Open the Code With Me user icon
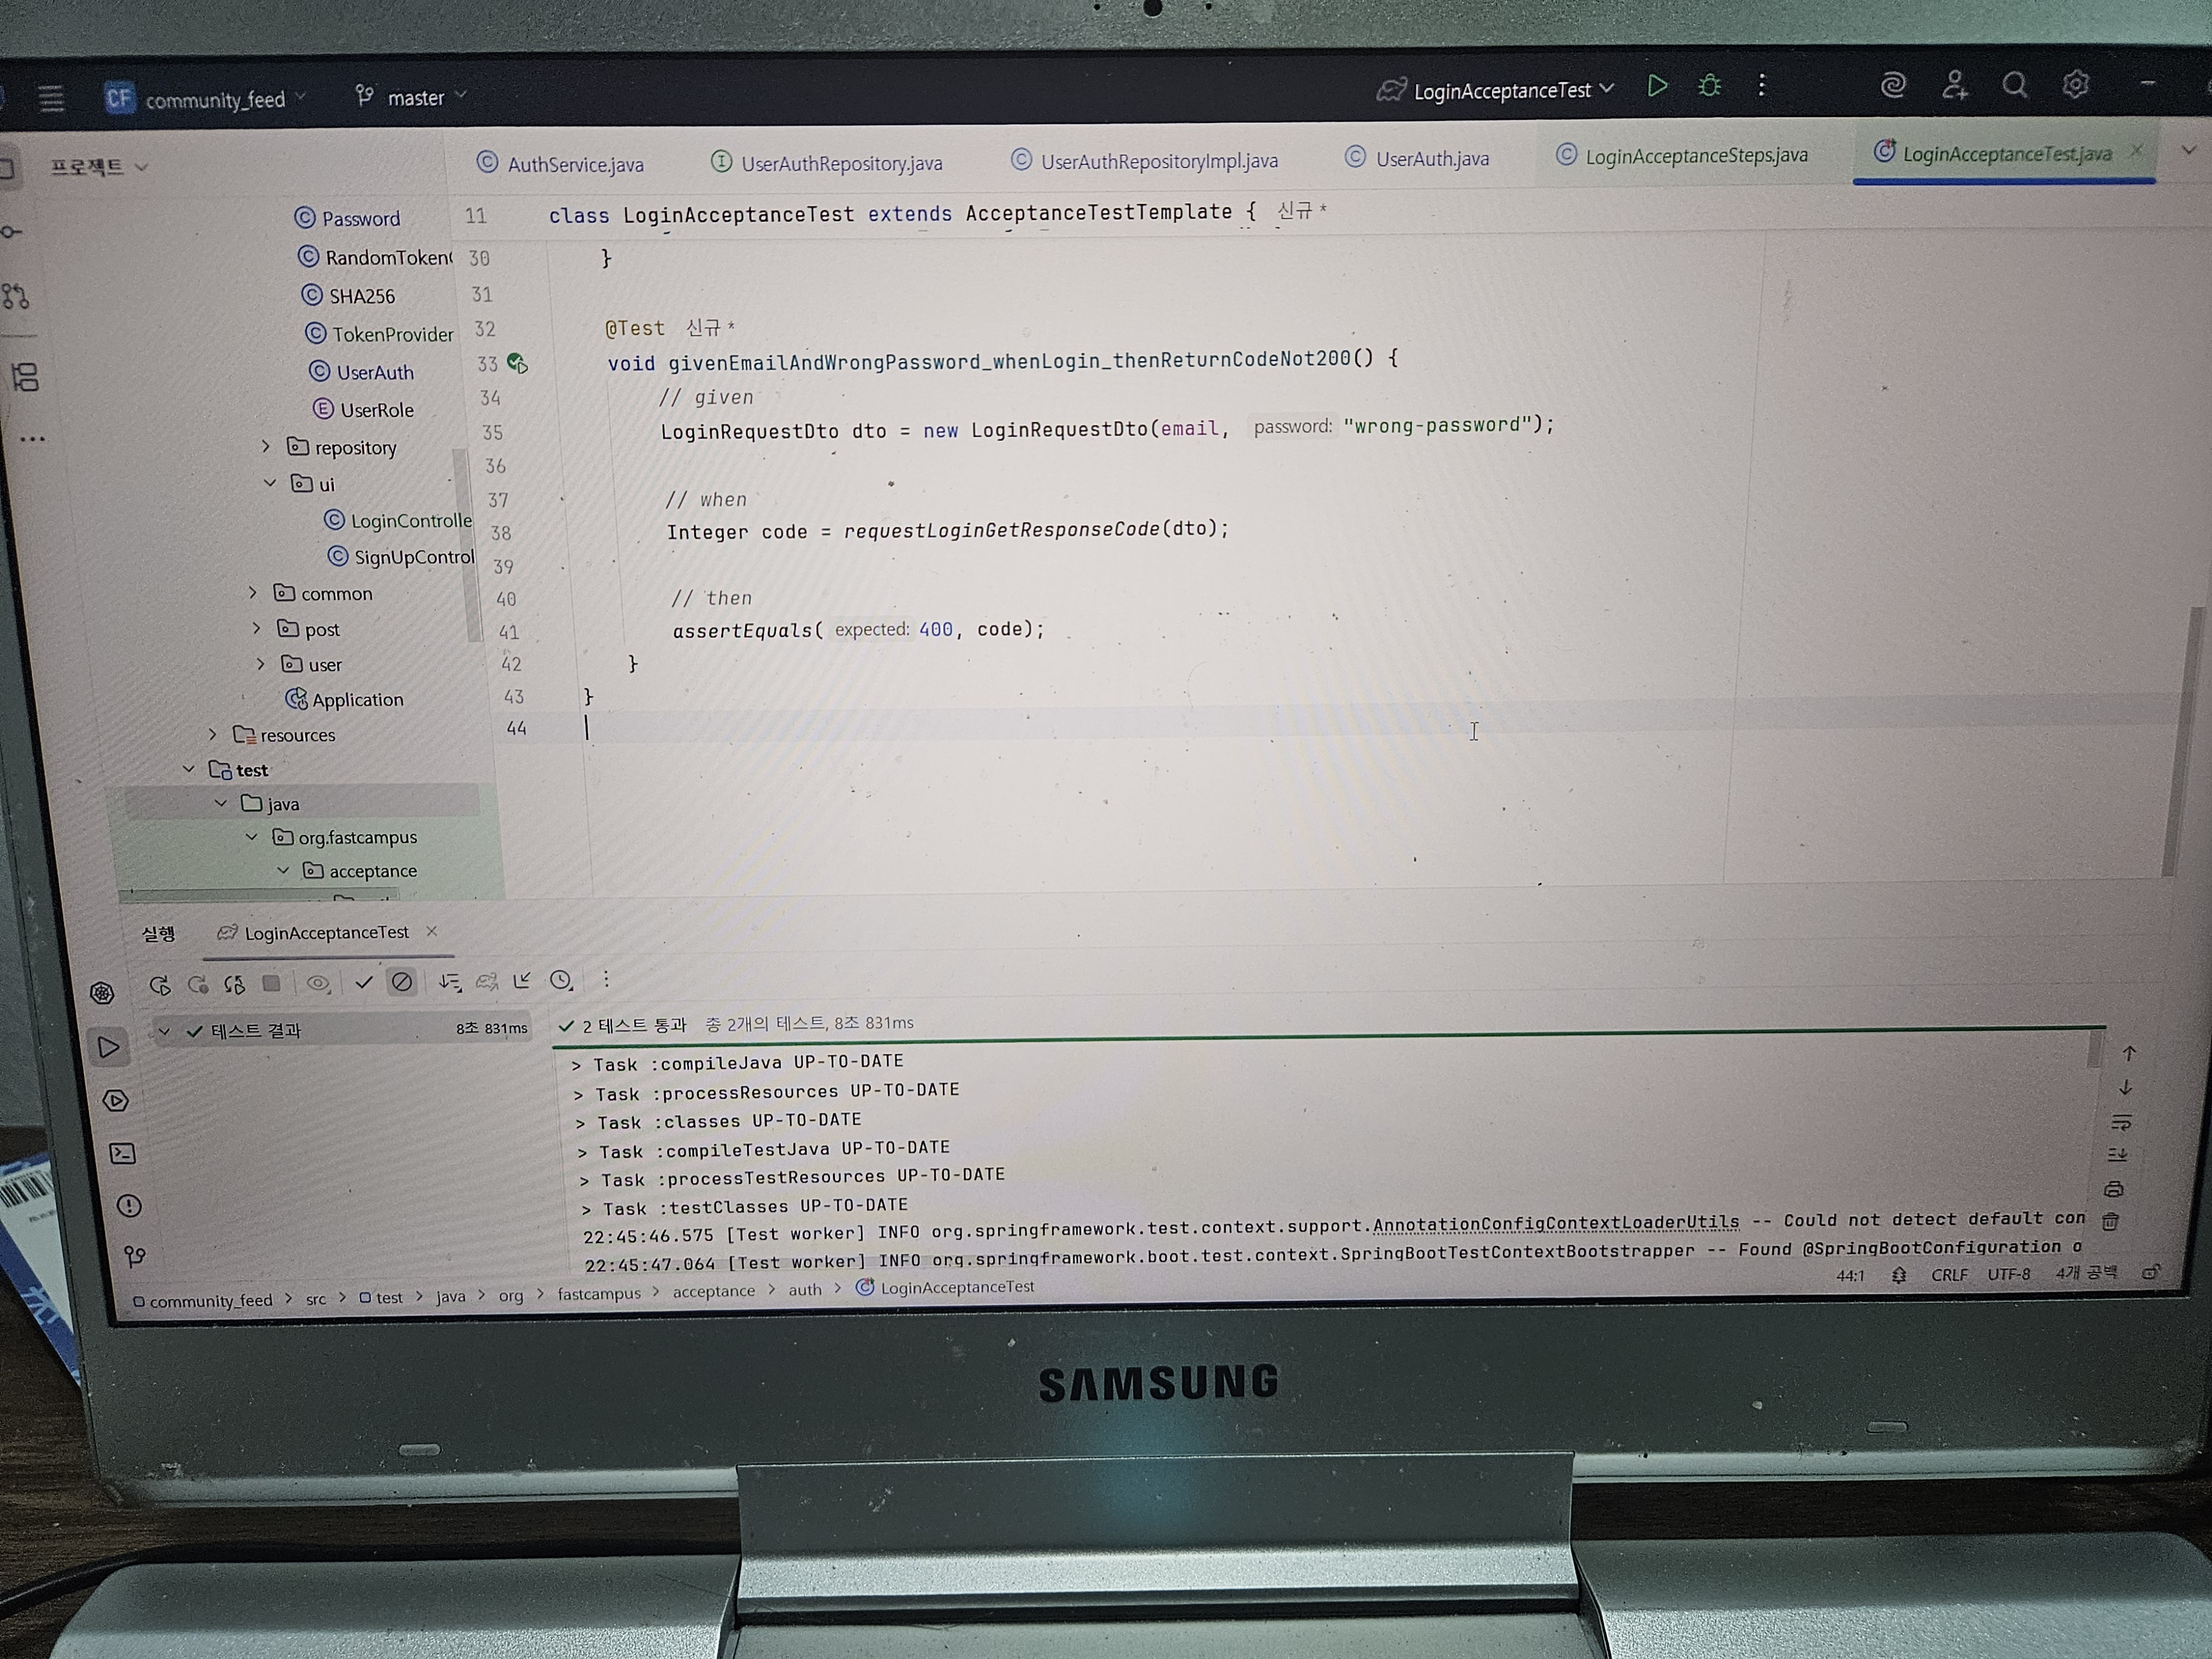This screenshot has width=2212, height=1659. (1954, 85)
